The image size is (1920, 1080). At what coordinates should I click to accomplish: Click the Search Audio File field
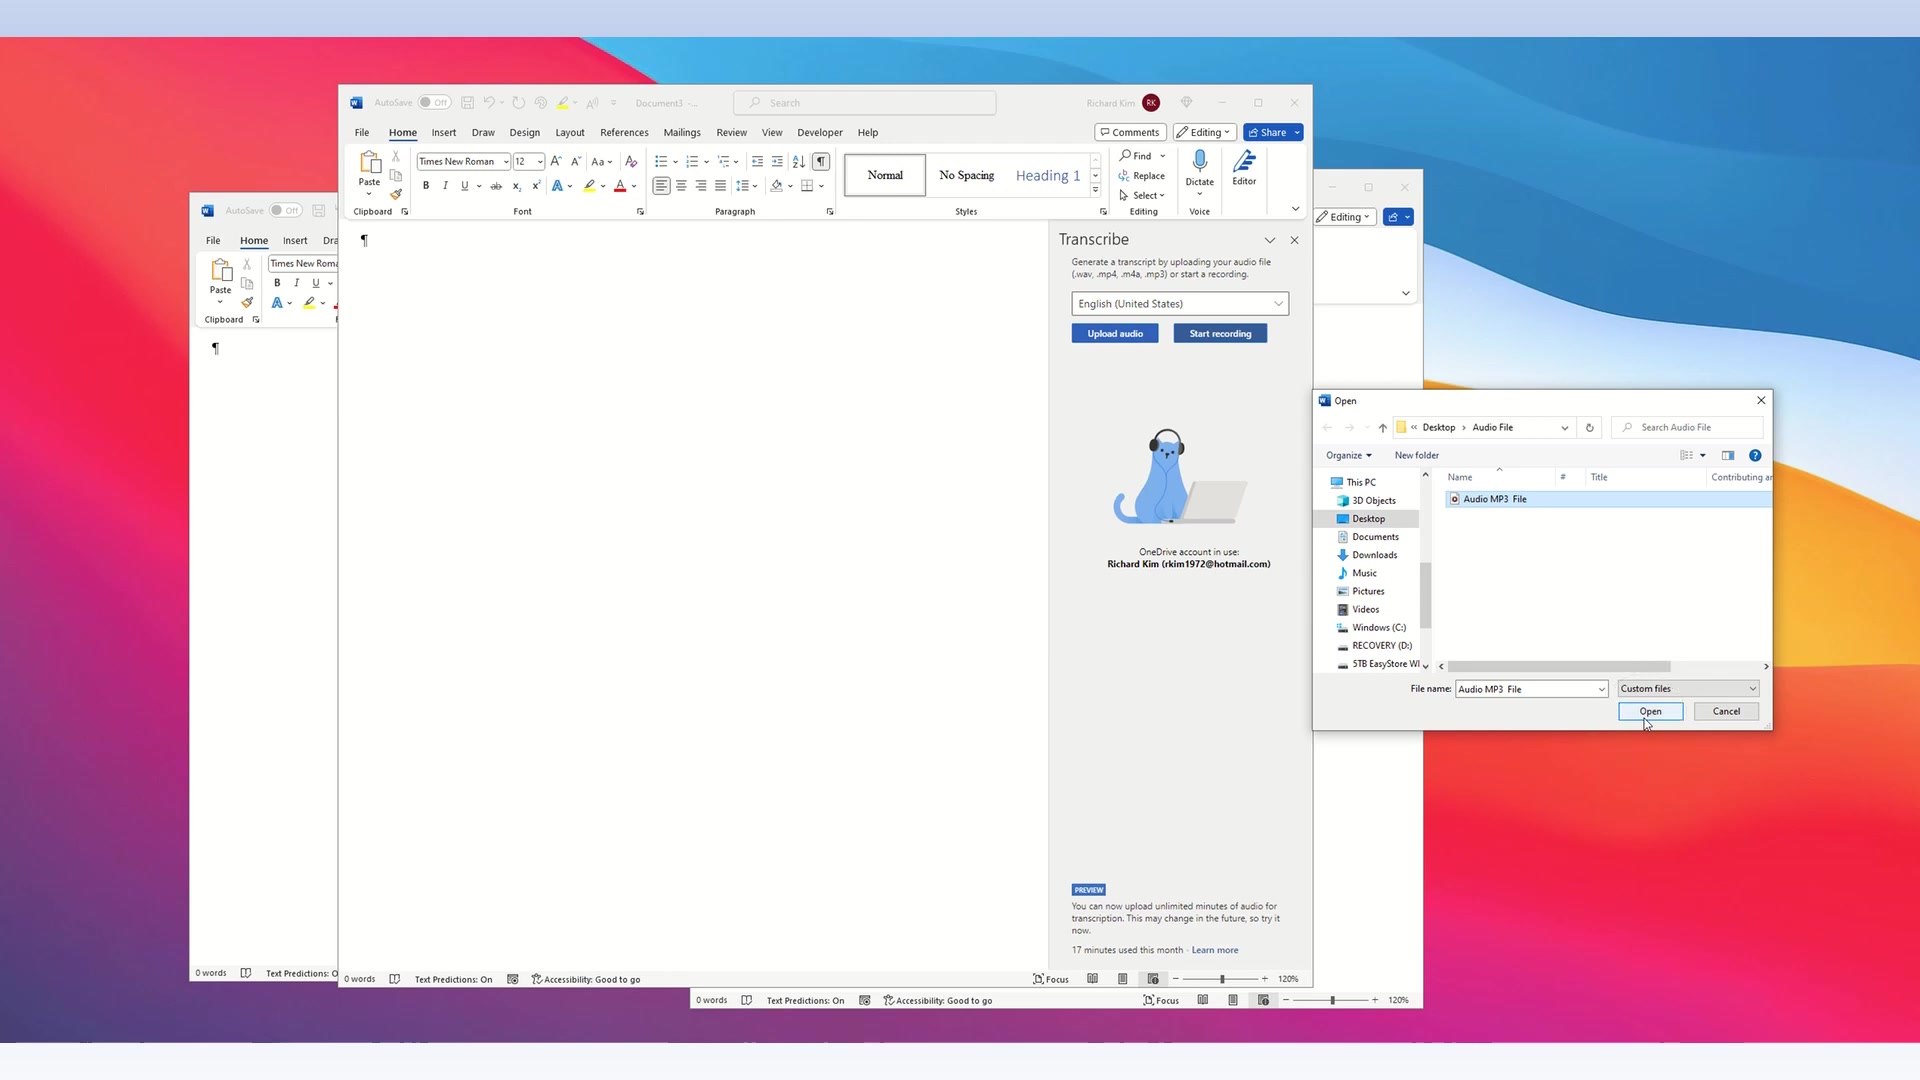click(1687, 428)
